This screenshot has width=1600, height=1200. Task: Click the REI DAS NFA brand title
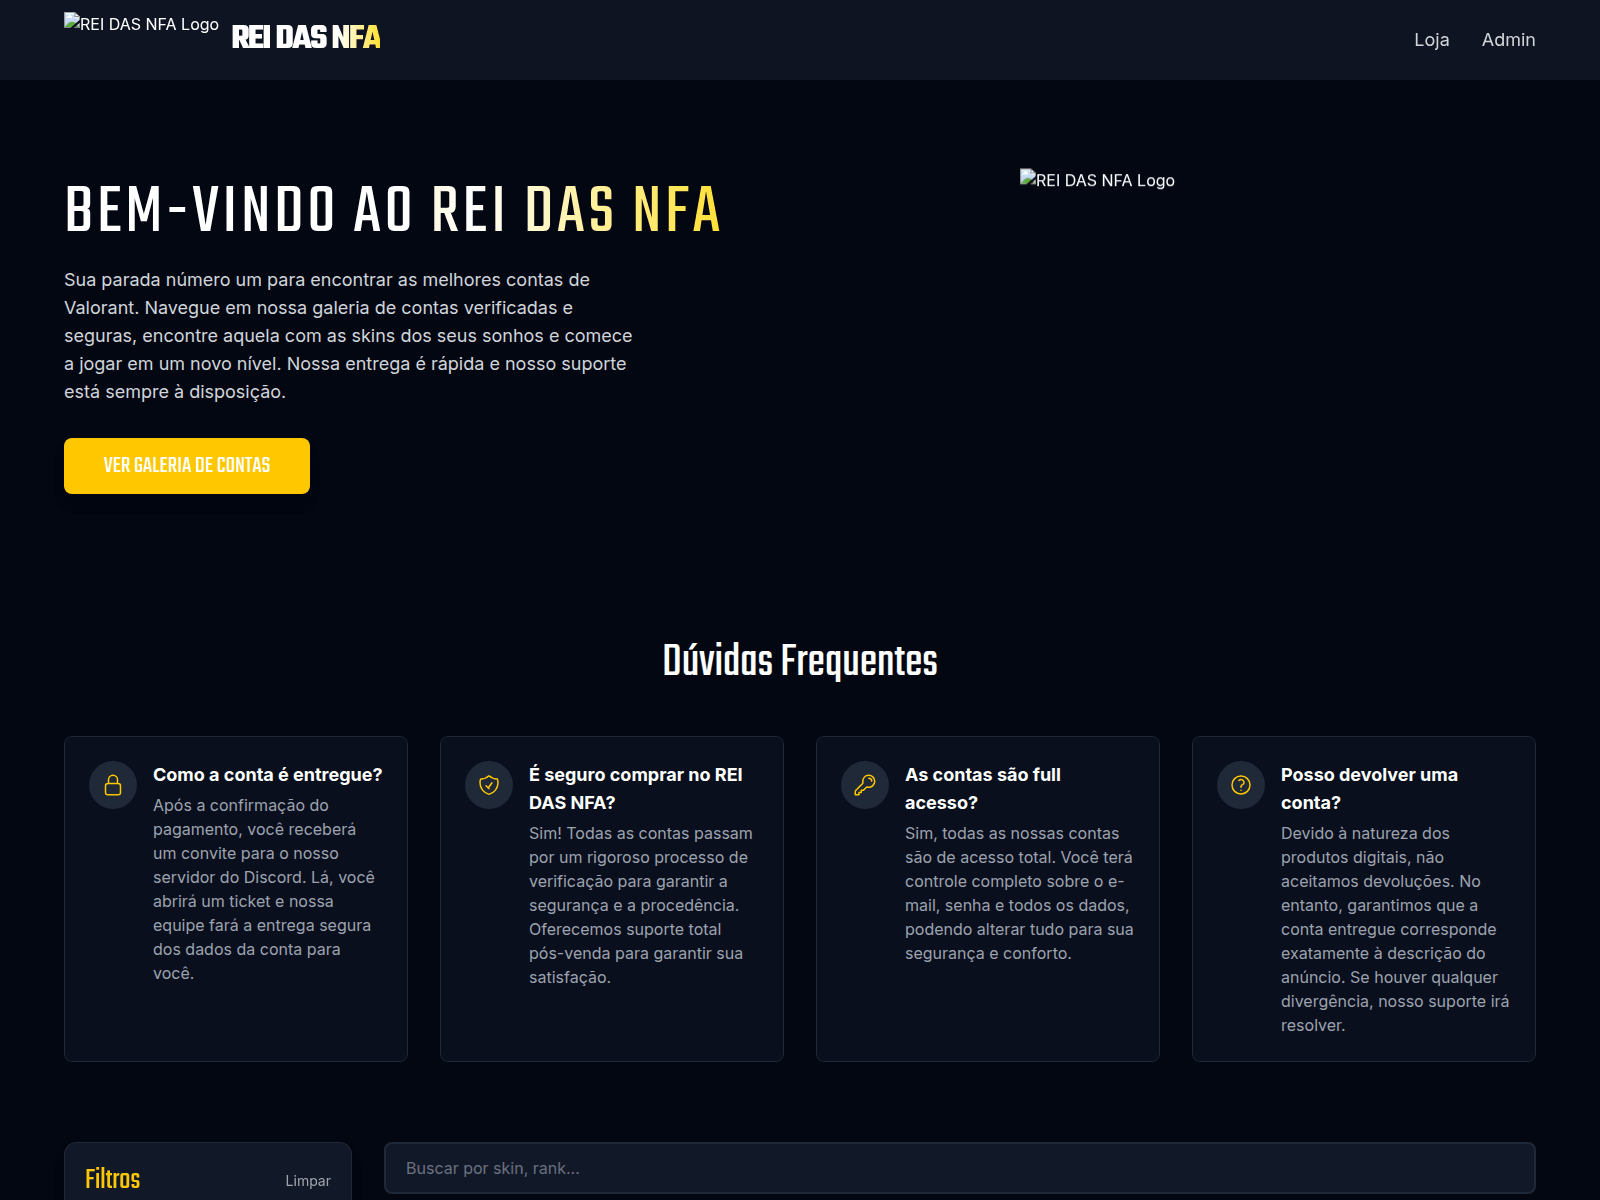[x=306, y=38]
